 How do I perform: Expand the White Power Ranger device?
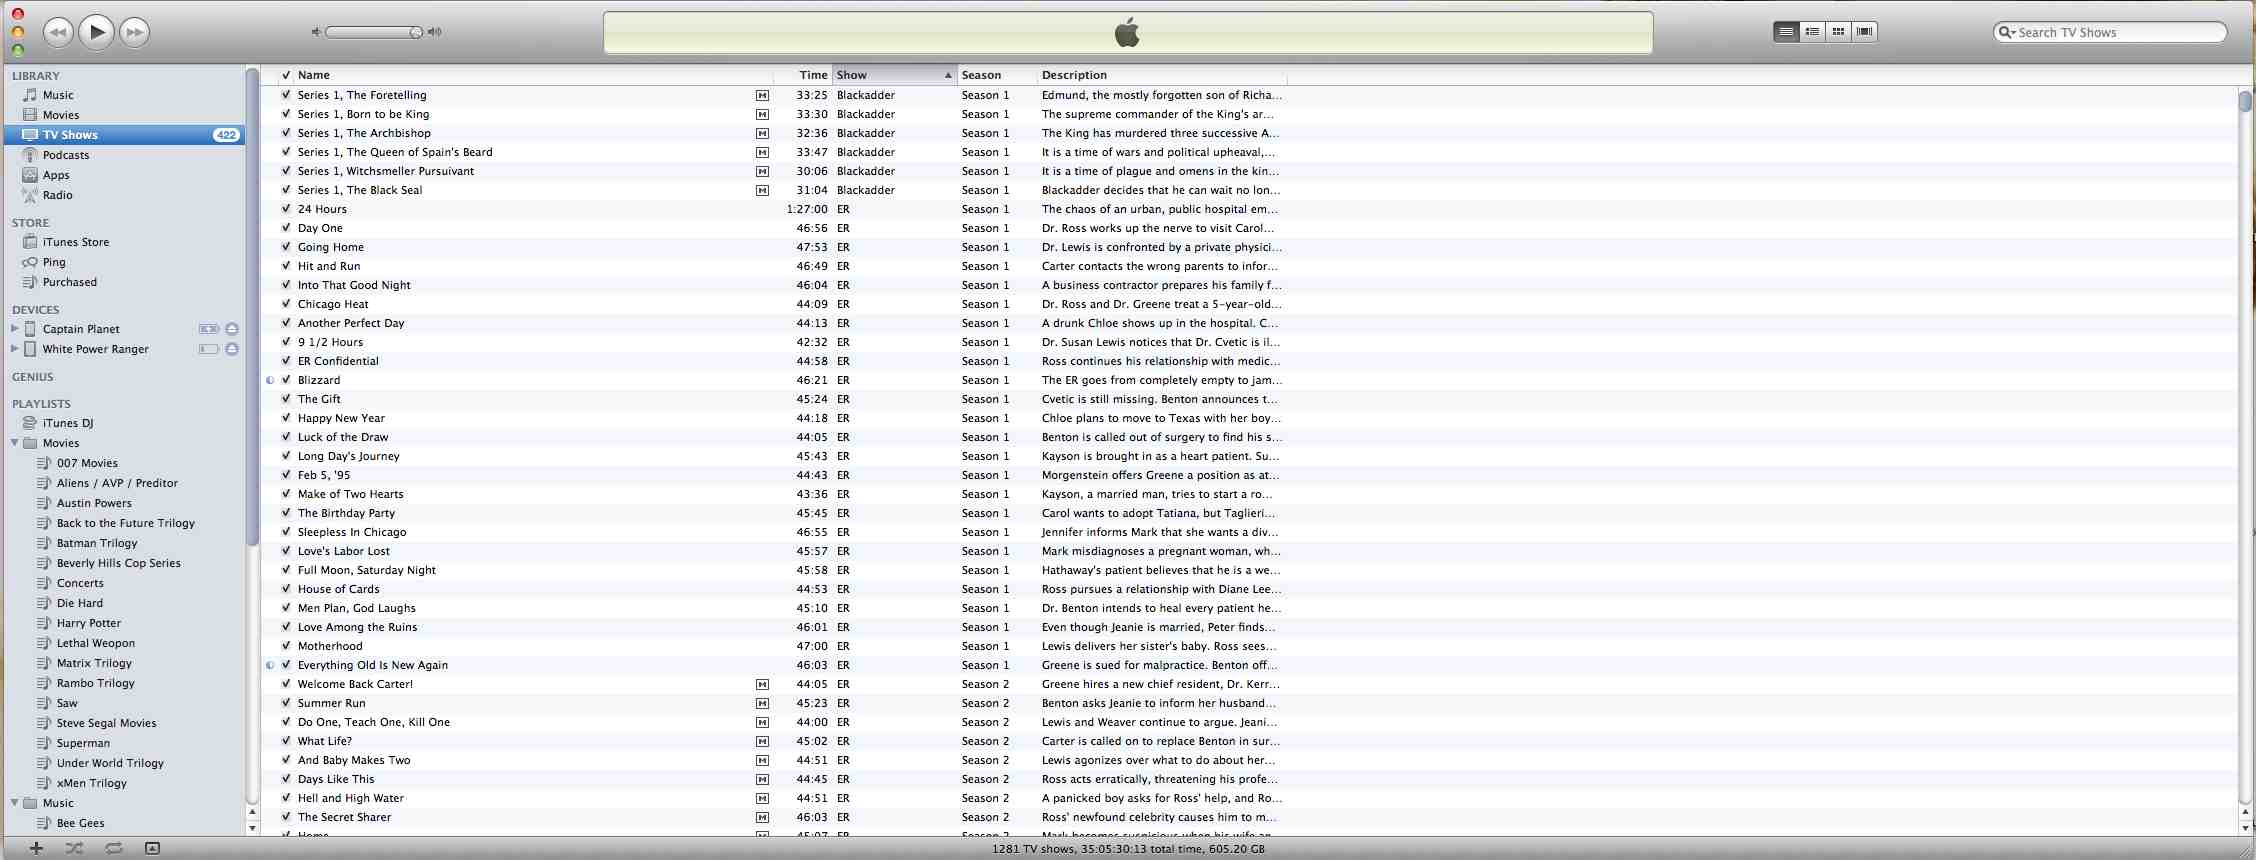point(14,348)
